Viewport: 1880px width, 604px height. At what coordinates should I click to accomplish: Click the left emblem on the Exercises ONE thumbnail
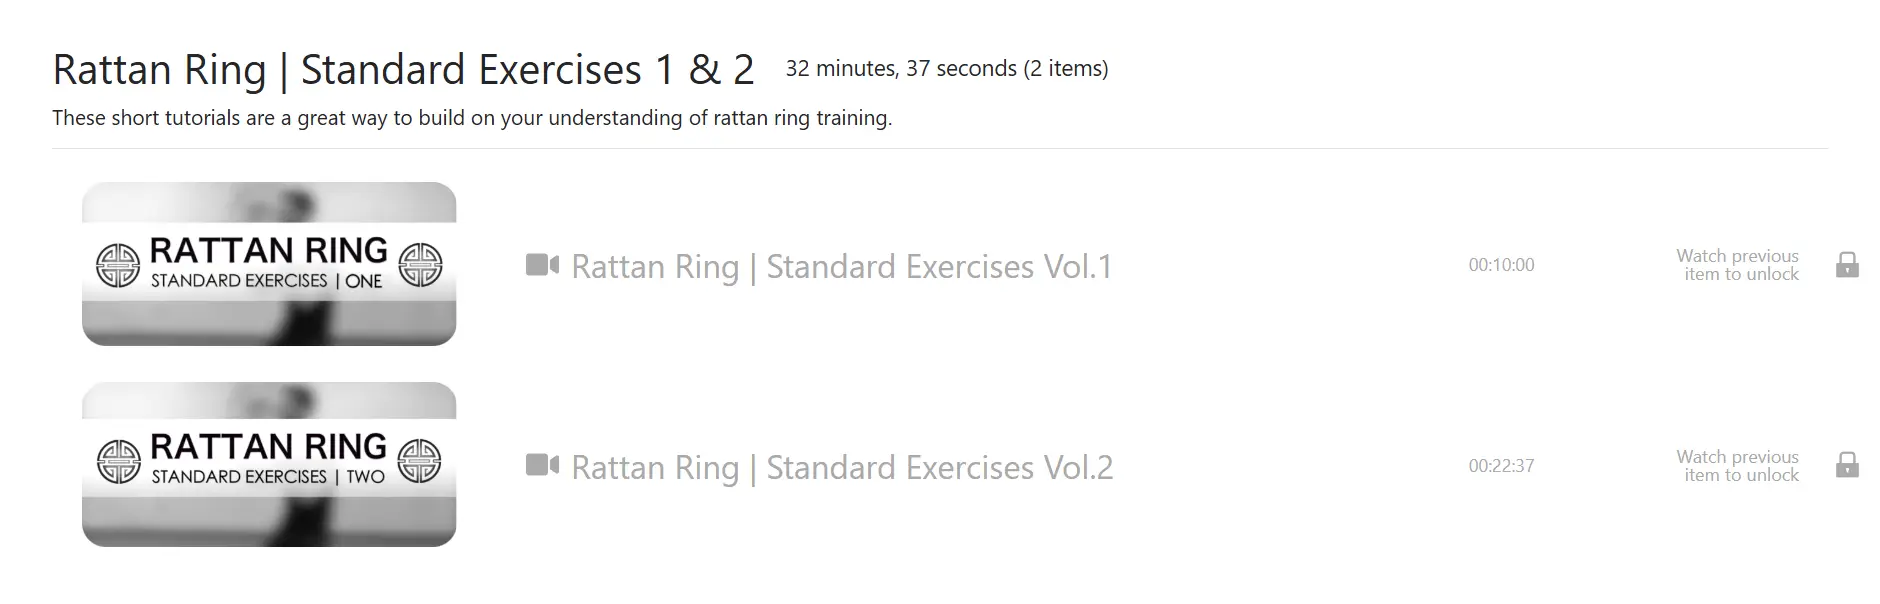tap(117, 266)
